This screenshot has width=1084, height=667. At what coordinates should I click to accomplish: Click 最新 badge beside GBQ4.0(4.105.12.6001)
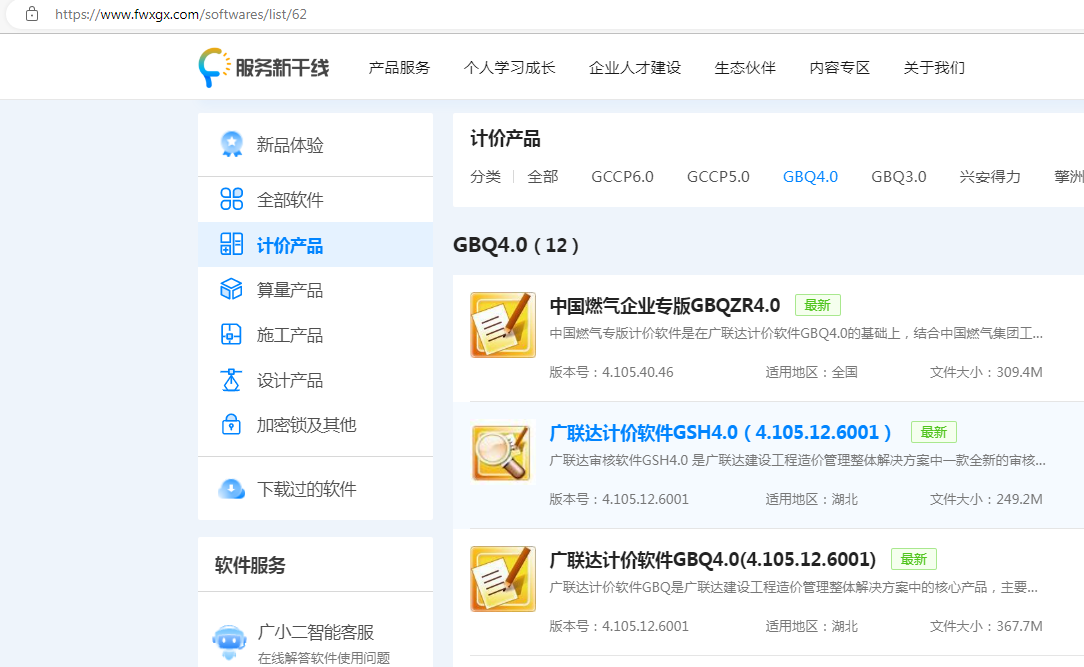(913, 559)
